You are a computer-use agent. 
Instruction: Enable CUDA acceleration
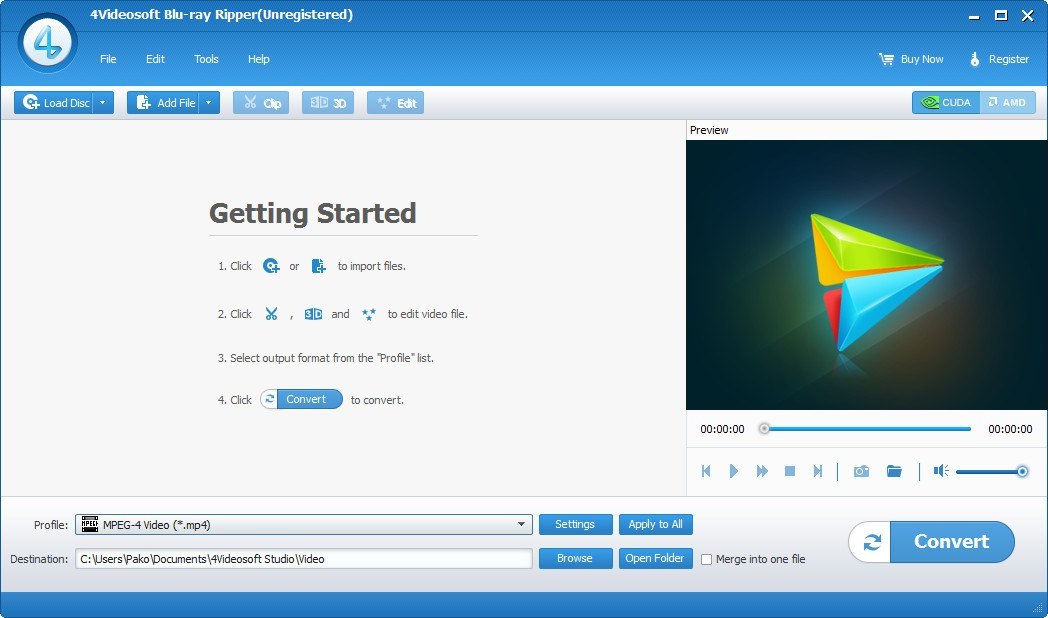click(x=944, y=101)
